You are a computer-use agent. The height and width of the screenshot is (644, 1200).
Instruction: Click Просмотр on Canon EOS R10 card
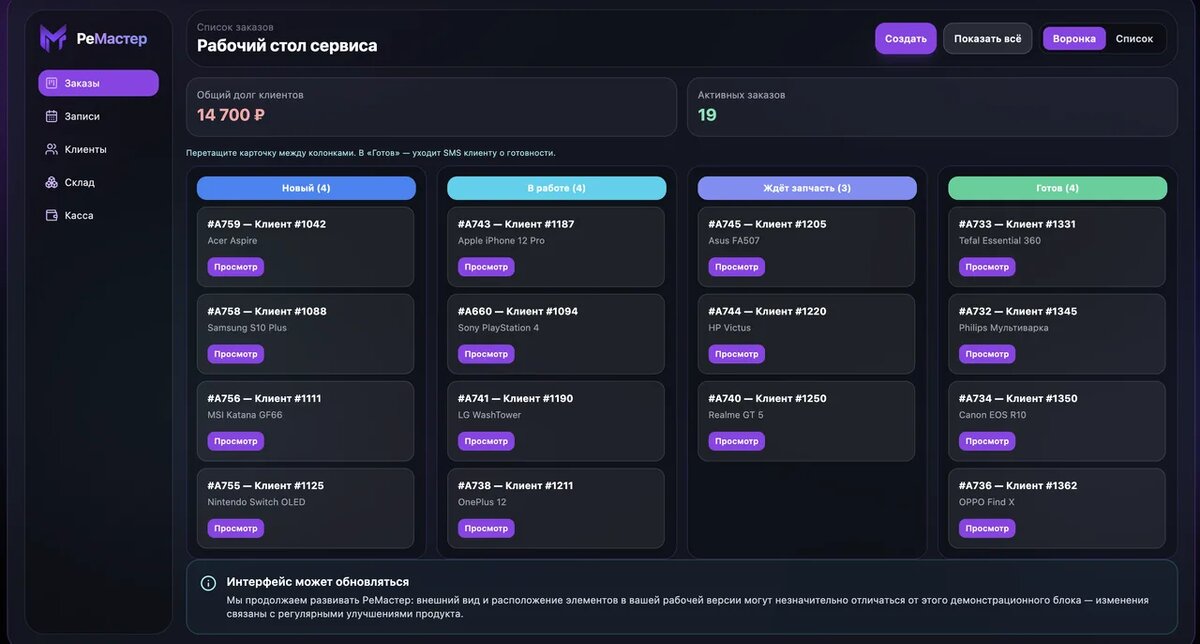pyautogui.click(x=987, y=441)
